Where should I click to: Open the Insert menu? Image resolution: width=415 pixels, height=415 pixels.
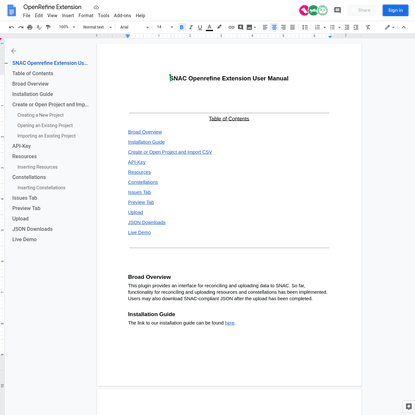tap(68, 16)
